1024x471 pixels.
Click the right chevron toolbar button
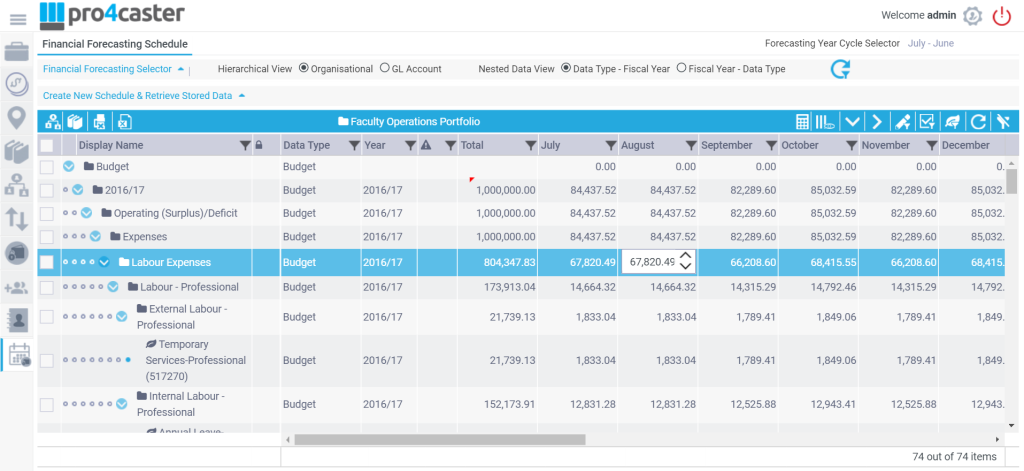[877, 122]
